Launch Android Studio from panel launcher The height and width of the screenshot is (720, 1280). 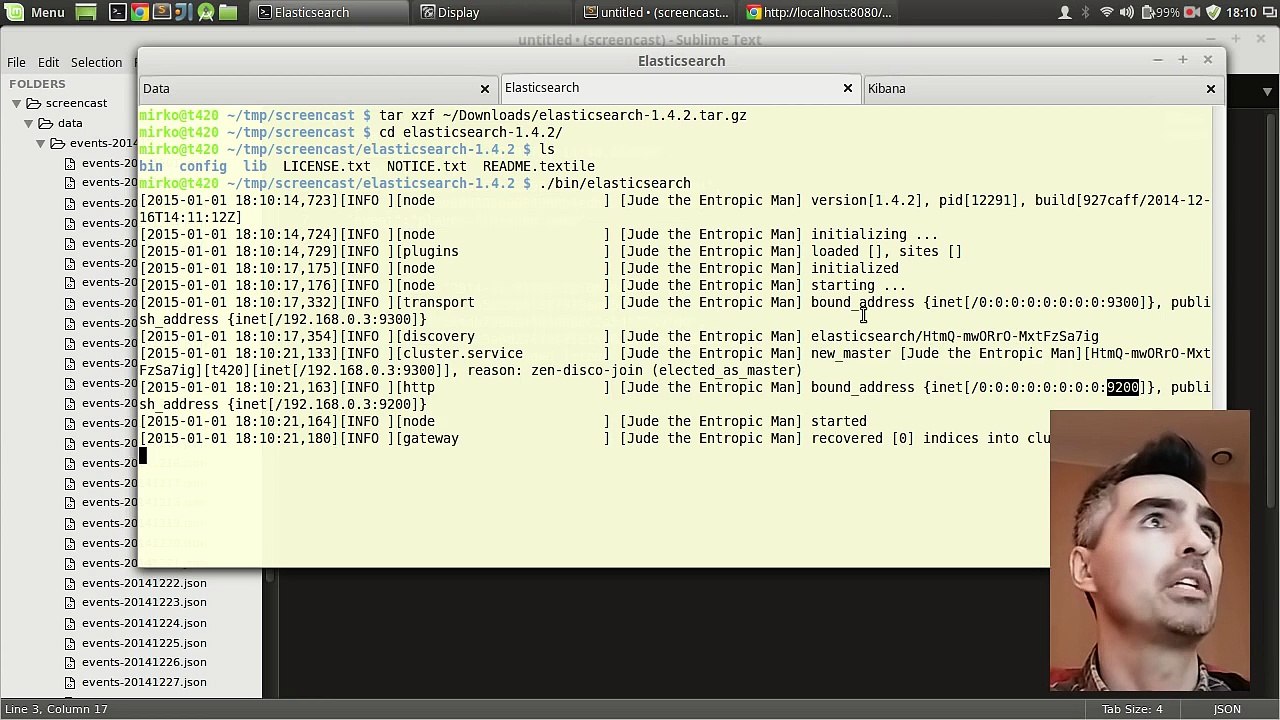206,12
